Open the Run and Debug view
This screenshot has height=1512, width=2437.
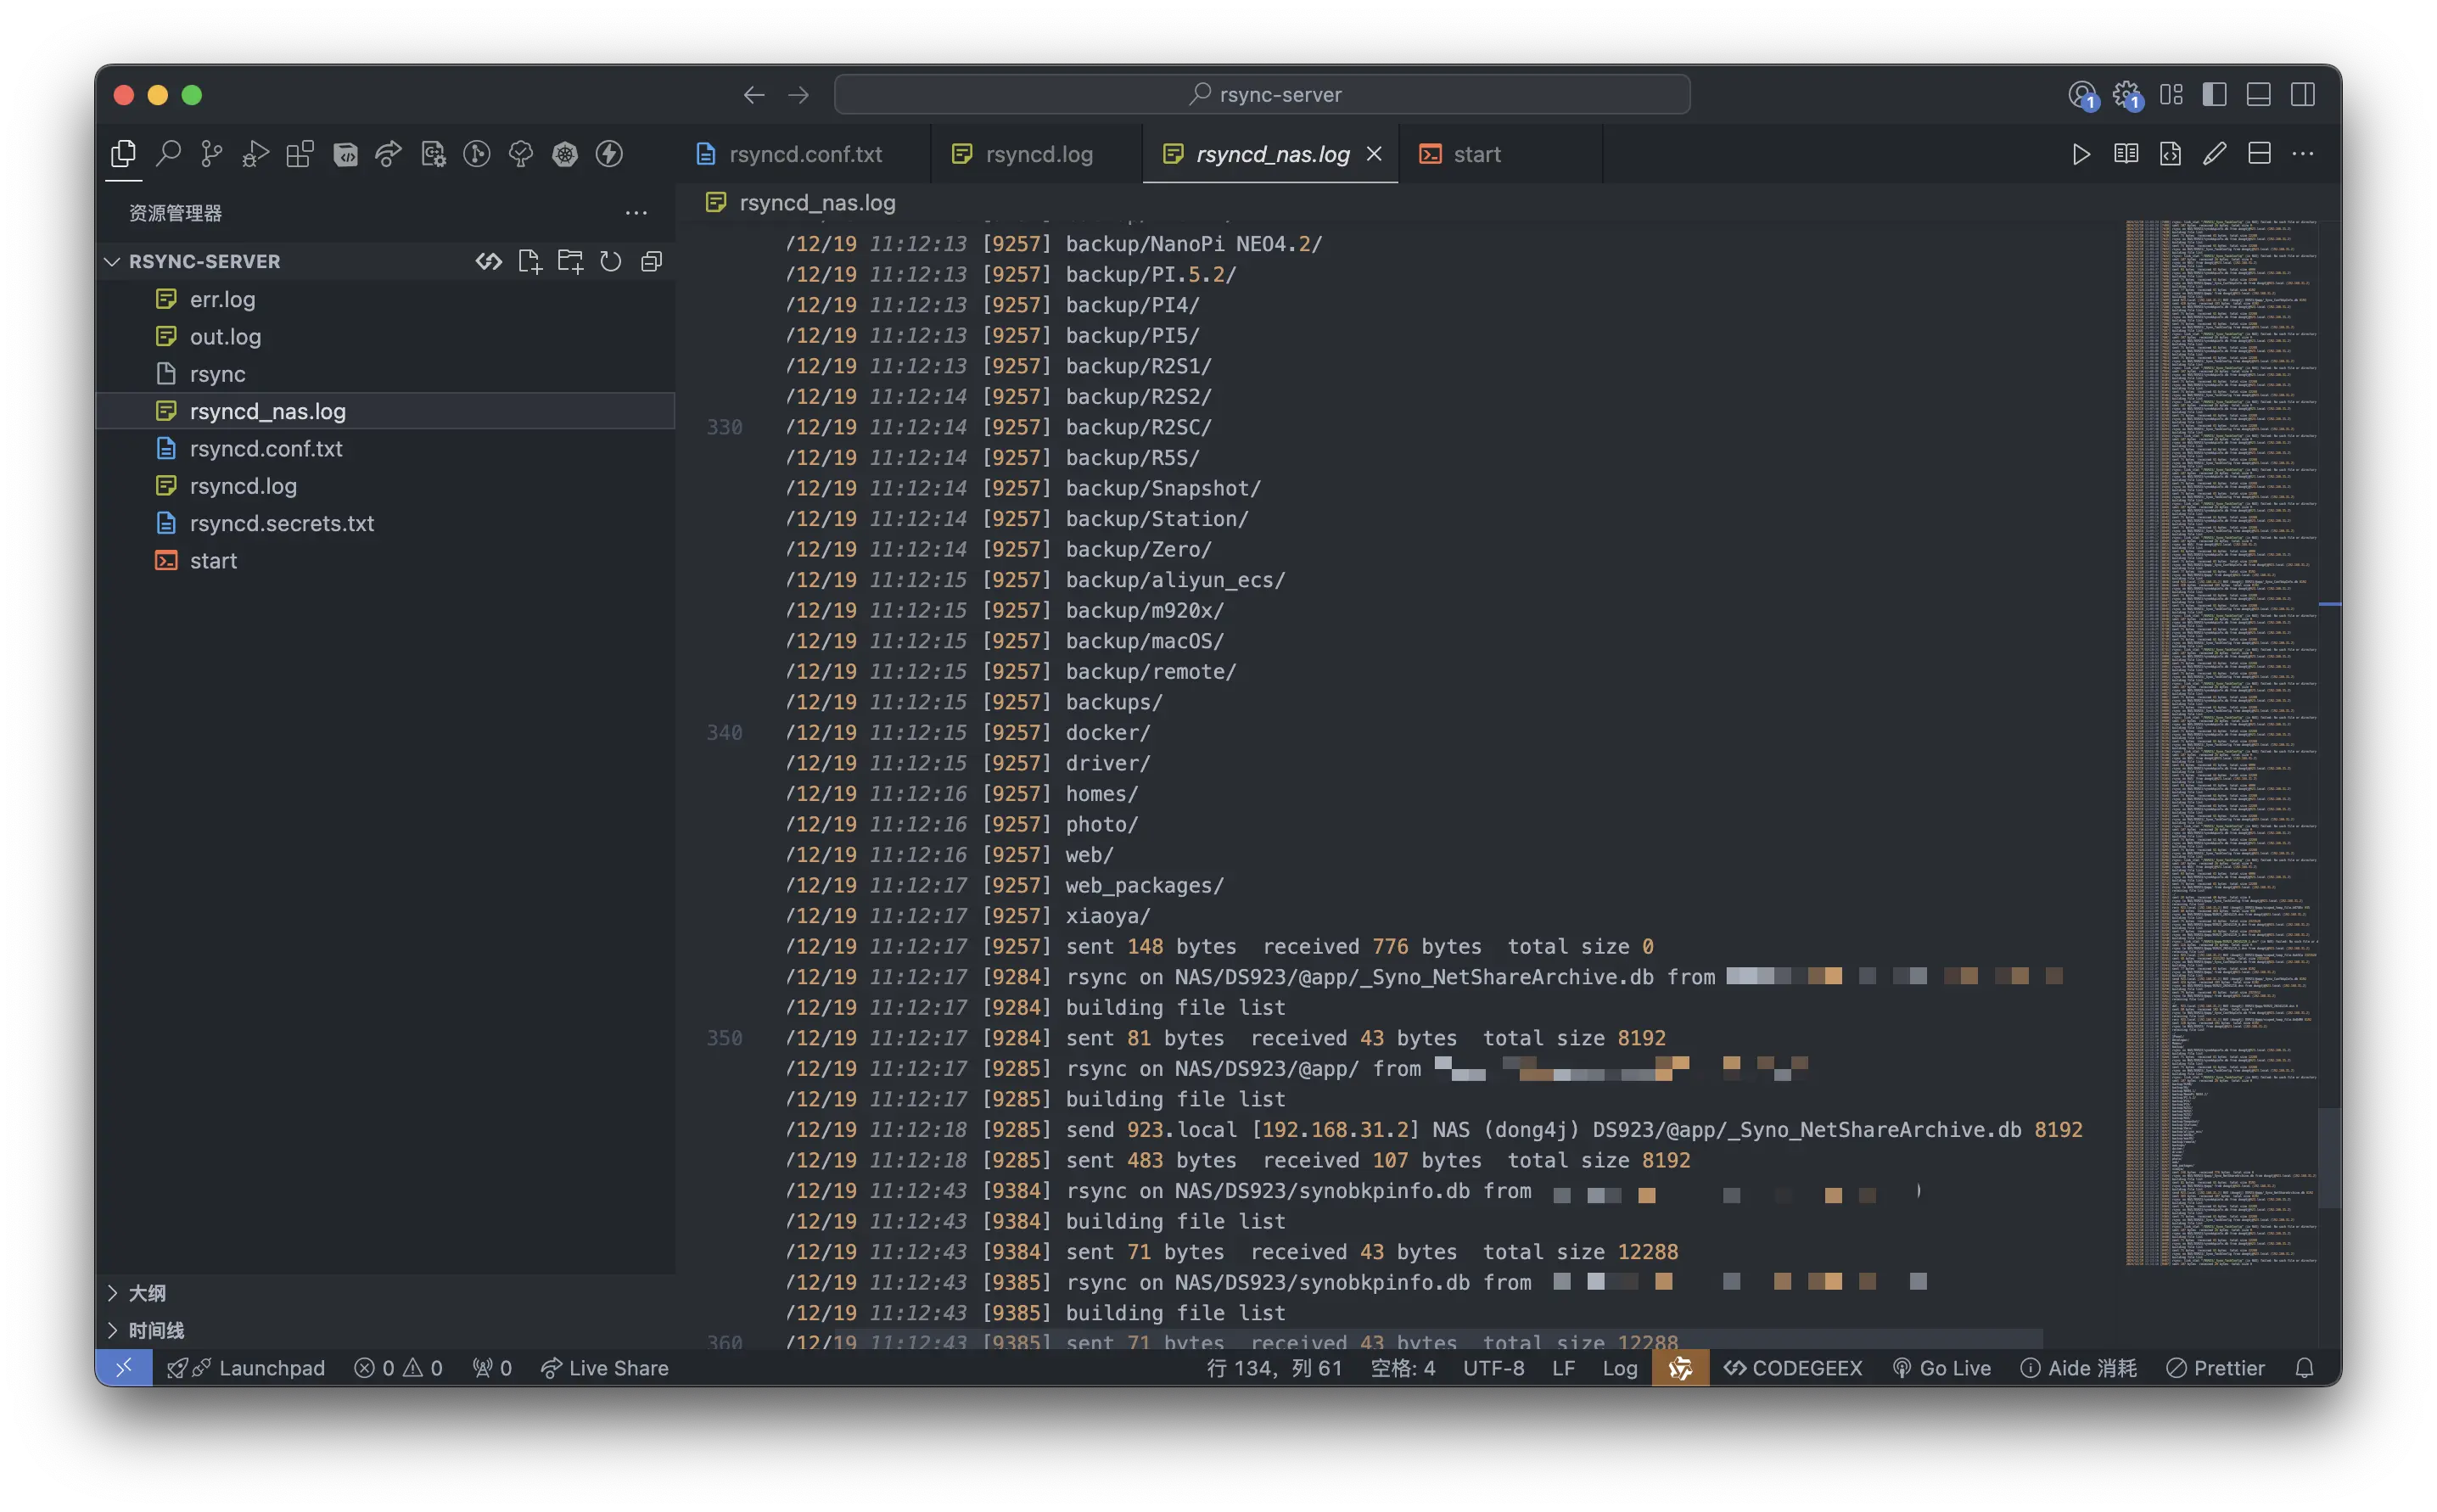[255, 153]
